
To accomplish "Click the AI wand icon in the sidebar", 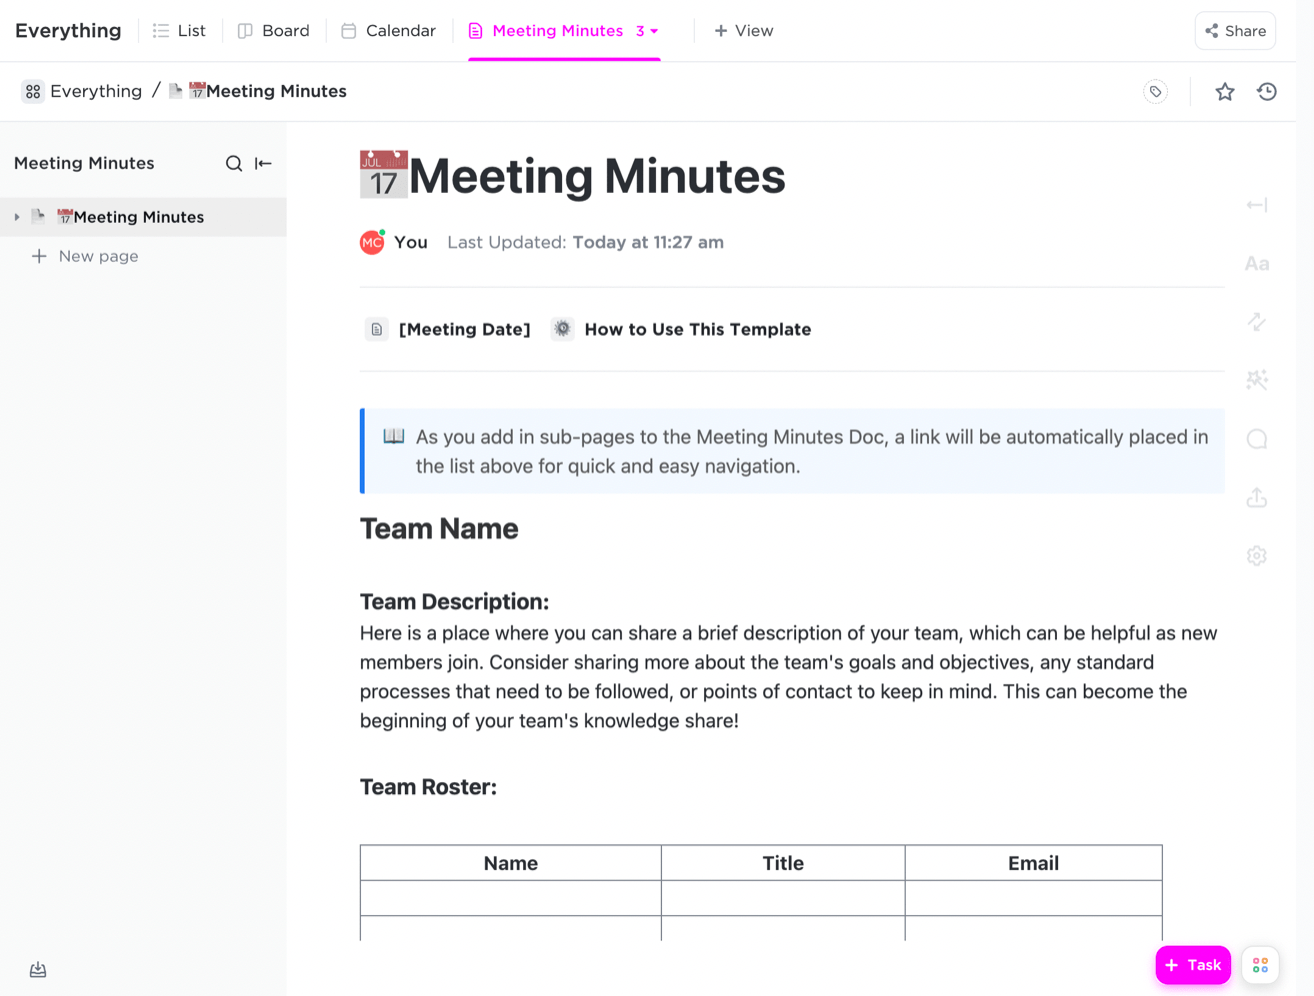I will click(x=1256, y=380).
